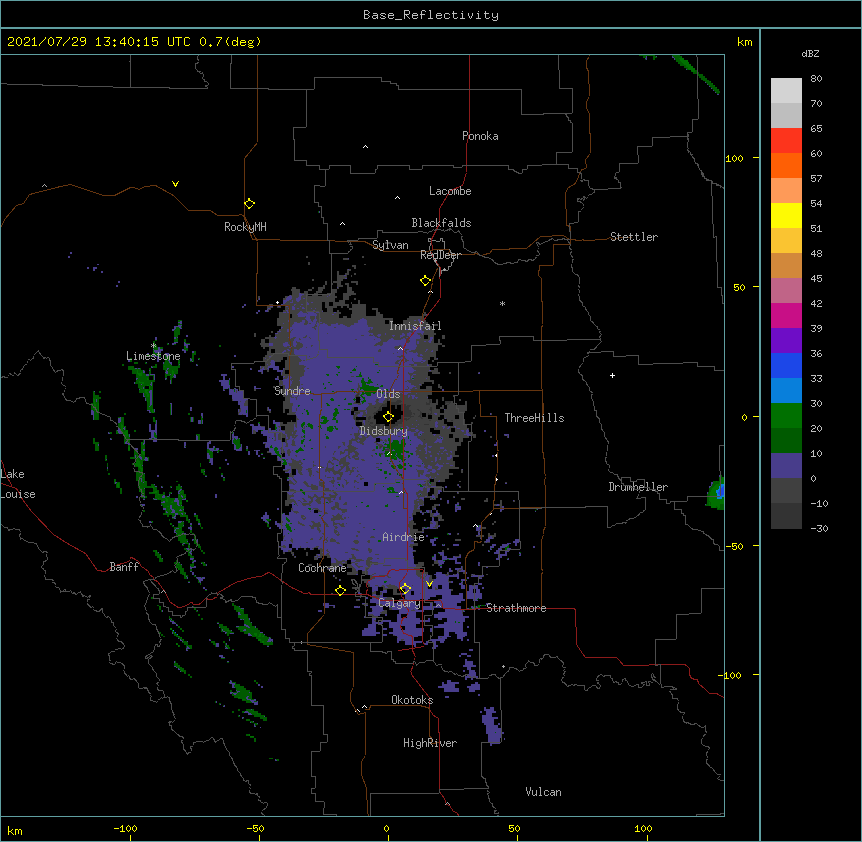Viewport: 862px width, 842px height.
Task: Click the white asterisk marker east of Innisfail
Action: [502, 303]
